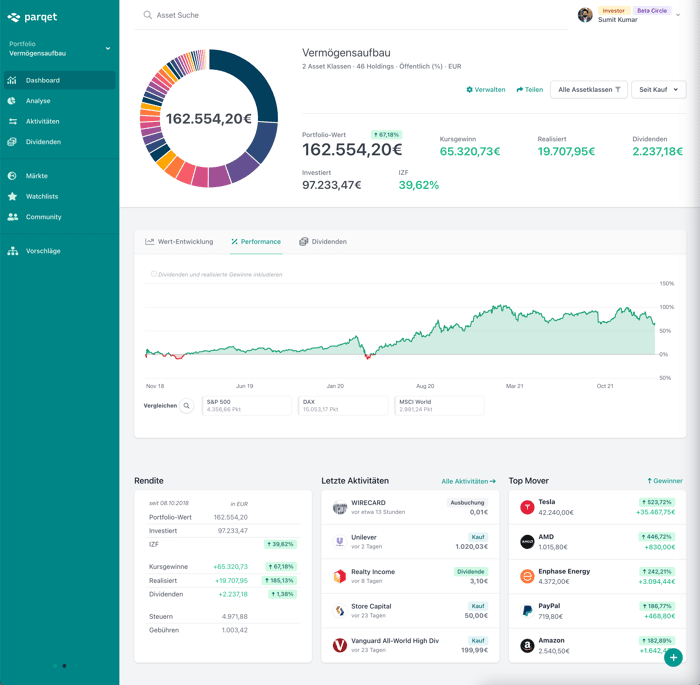Open the Seit Kauf dropdown
This screenshot has height=685, width=700.
tap(658, 90)
